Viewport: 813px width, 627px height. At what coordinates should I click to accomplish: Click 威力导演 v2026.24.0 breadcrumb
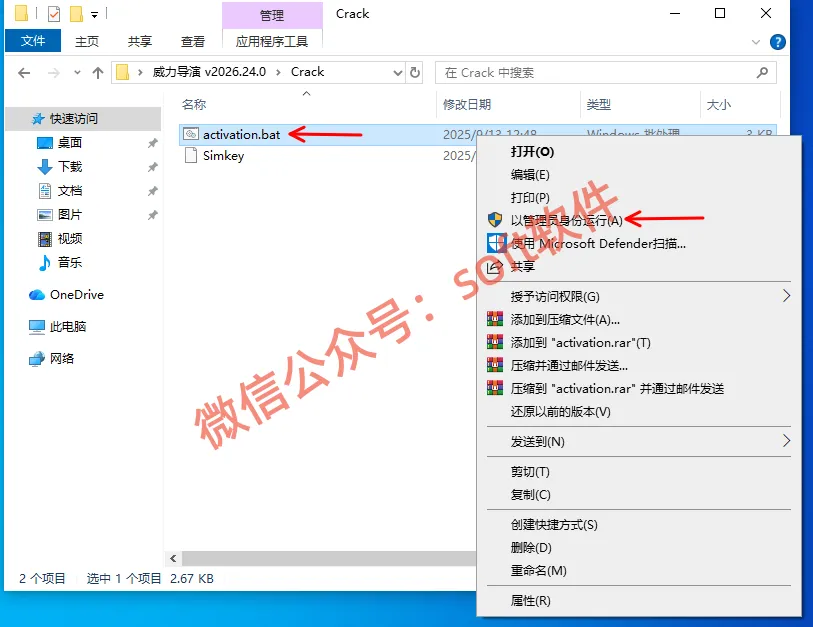click(x=209, y=72)
